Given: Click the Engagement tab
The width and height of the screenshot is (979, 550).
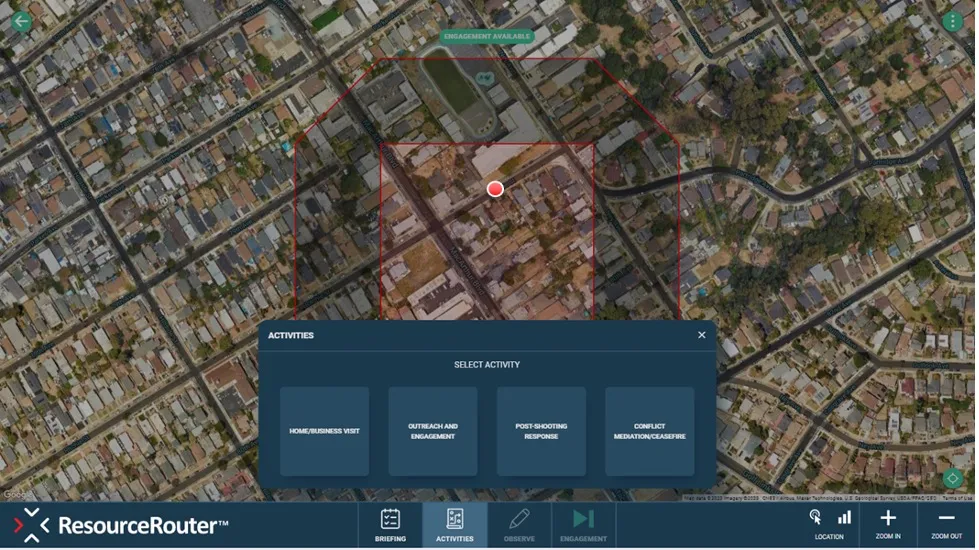Looking at the screenshot, I should coord(583,525).
